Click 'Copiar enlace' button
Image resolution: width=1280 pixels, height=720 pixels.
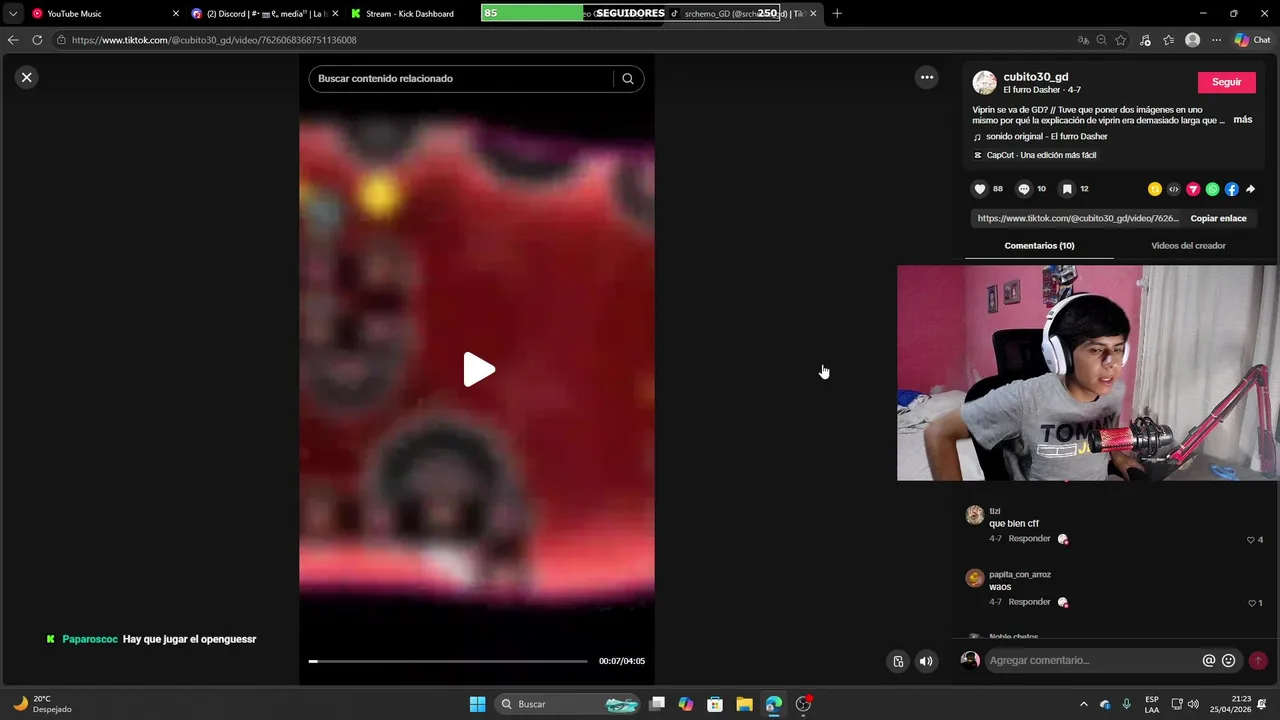[1218, 218]
